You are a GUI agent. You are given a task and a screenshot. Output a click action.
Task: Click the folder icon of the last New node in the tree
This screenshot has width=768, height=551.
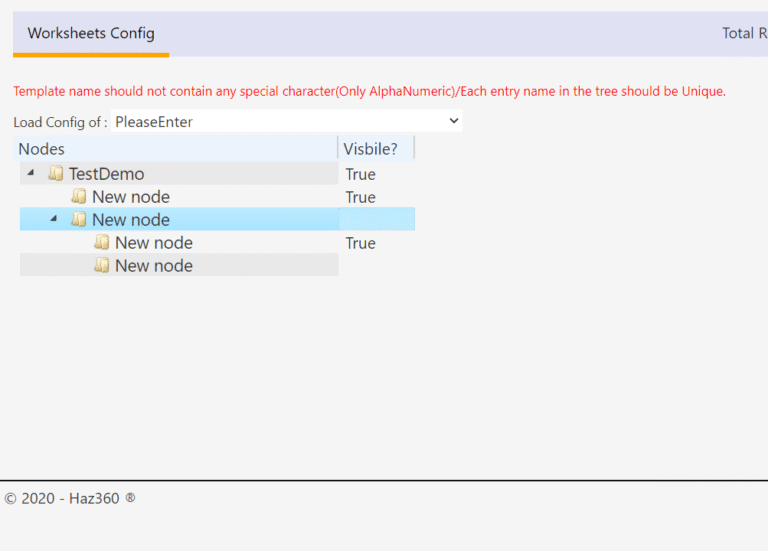coord(102,266)
